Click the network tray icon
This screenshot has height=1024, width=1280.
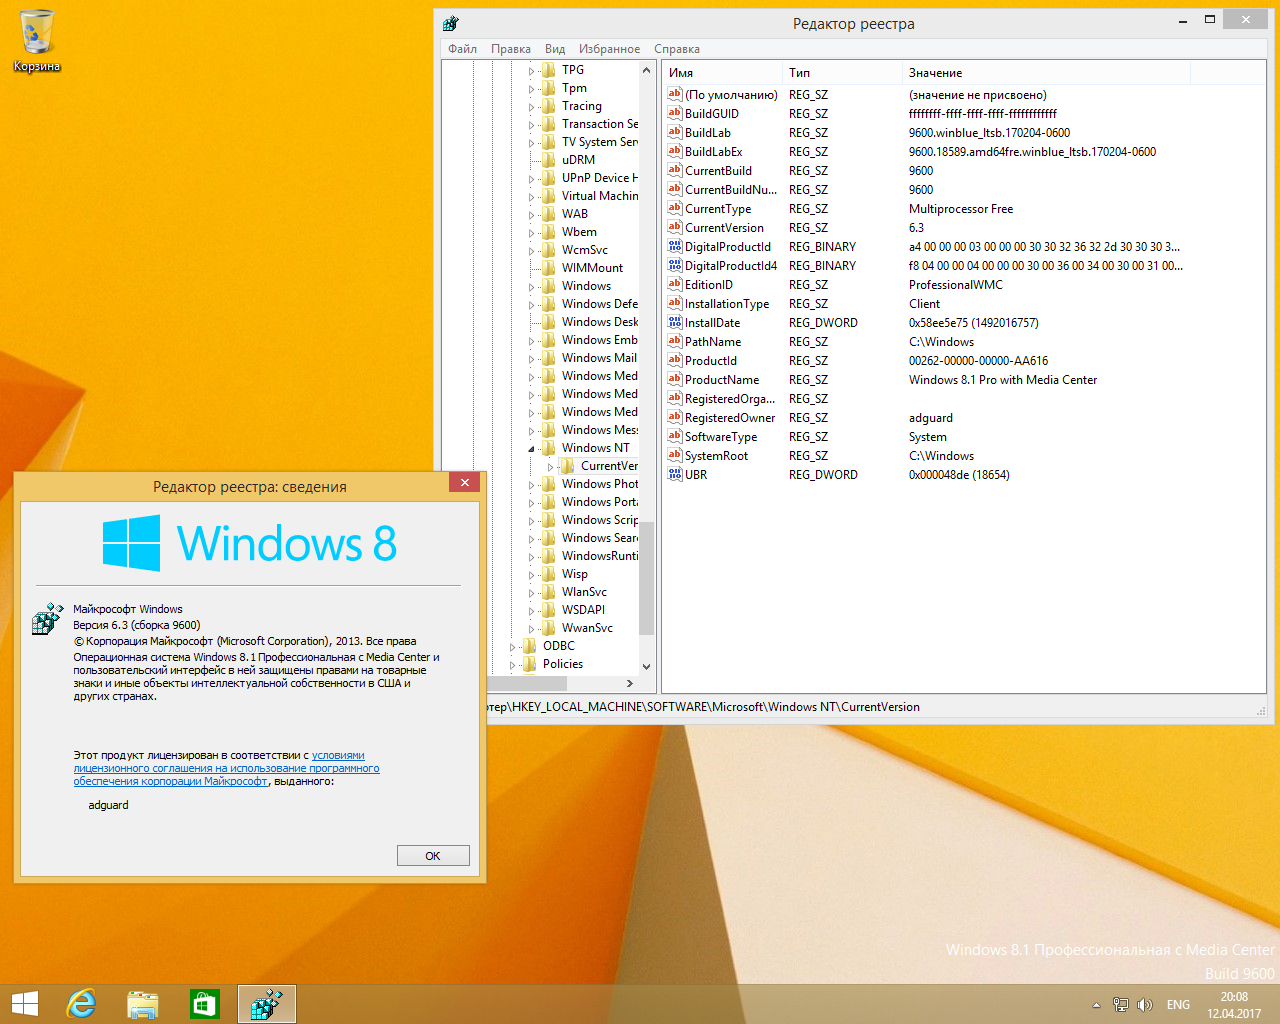click(1120, 1004)
